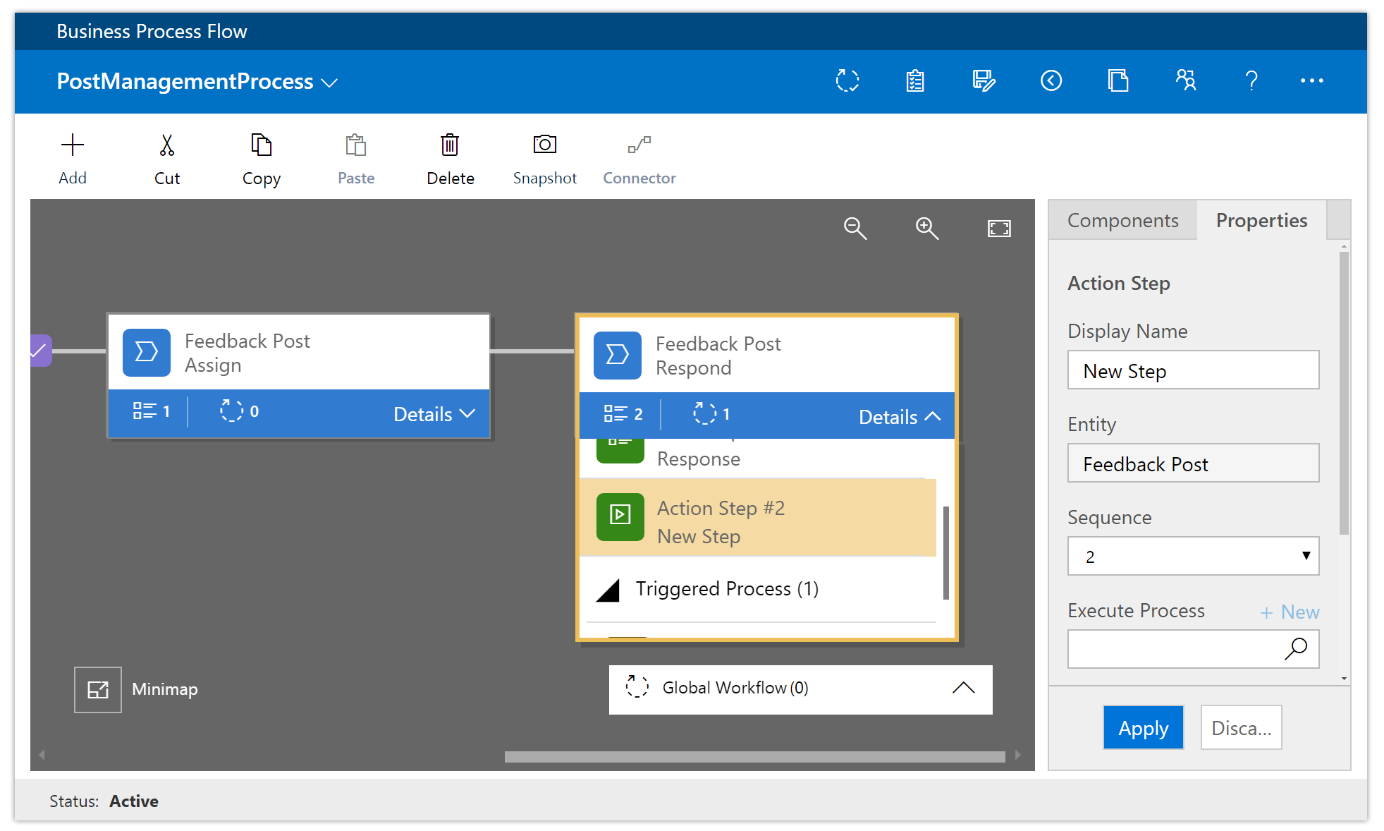1384x831 pixels.
Task: Click the Feedback Post Respond stage icon
Action: [617, 356]
